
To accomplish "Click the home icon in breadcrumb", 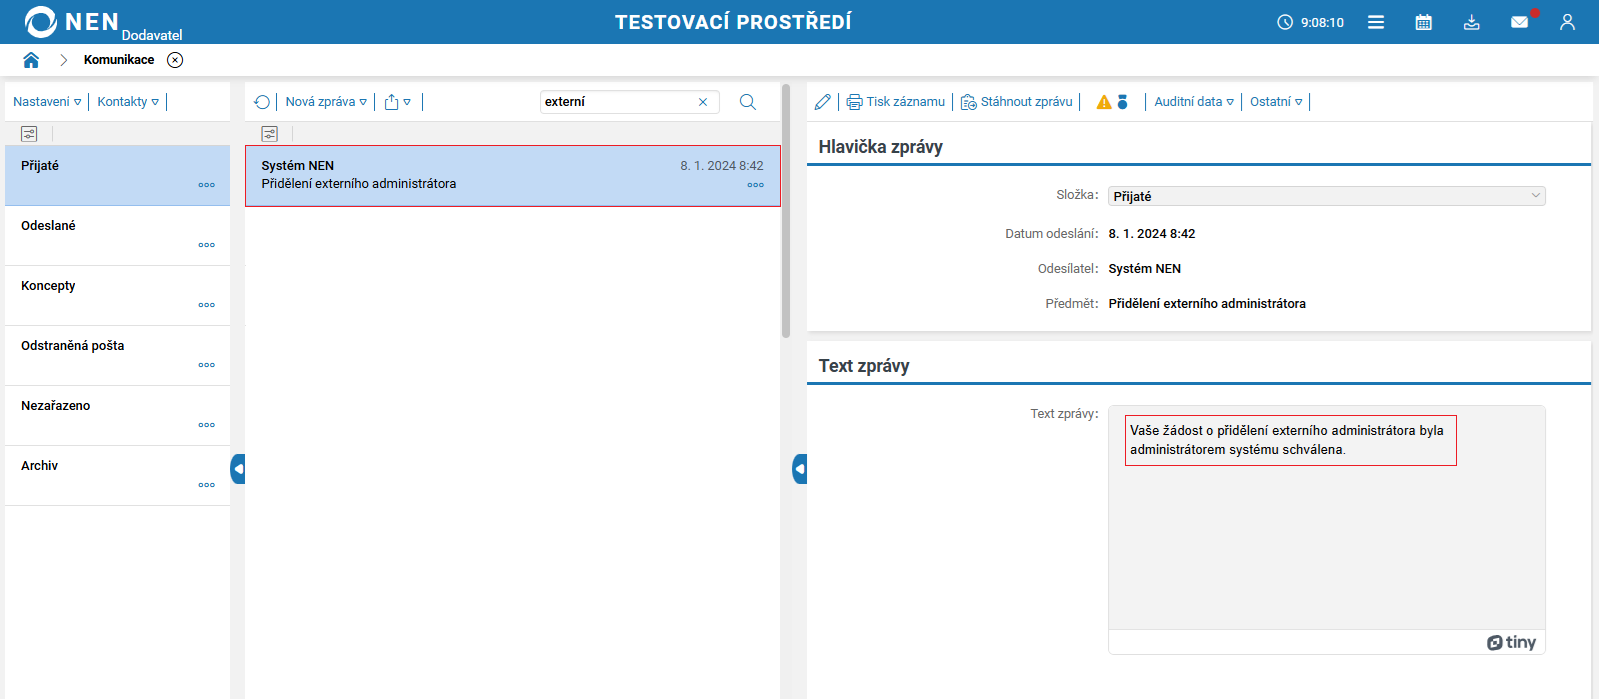I will pyautogui.click(x=31, y=60).
